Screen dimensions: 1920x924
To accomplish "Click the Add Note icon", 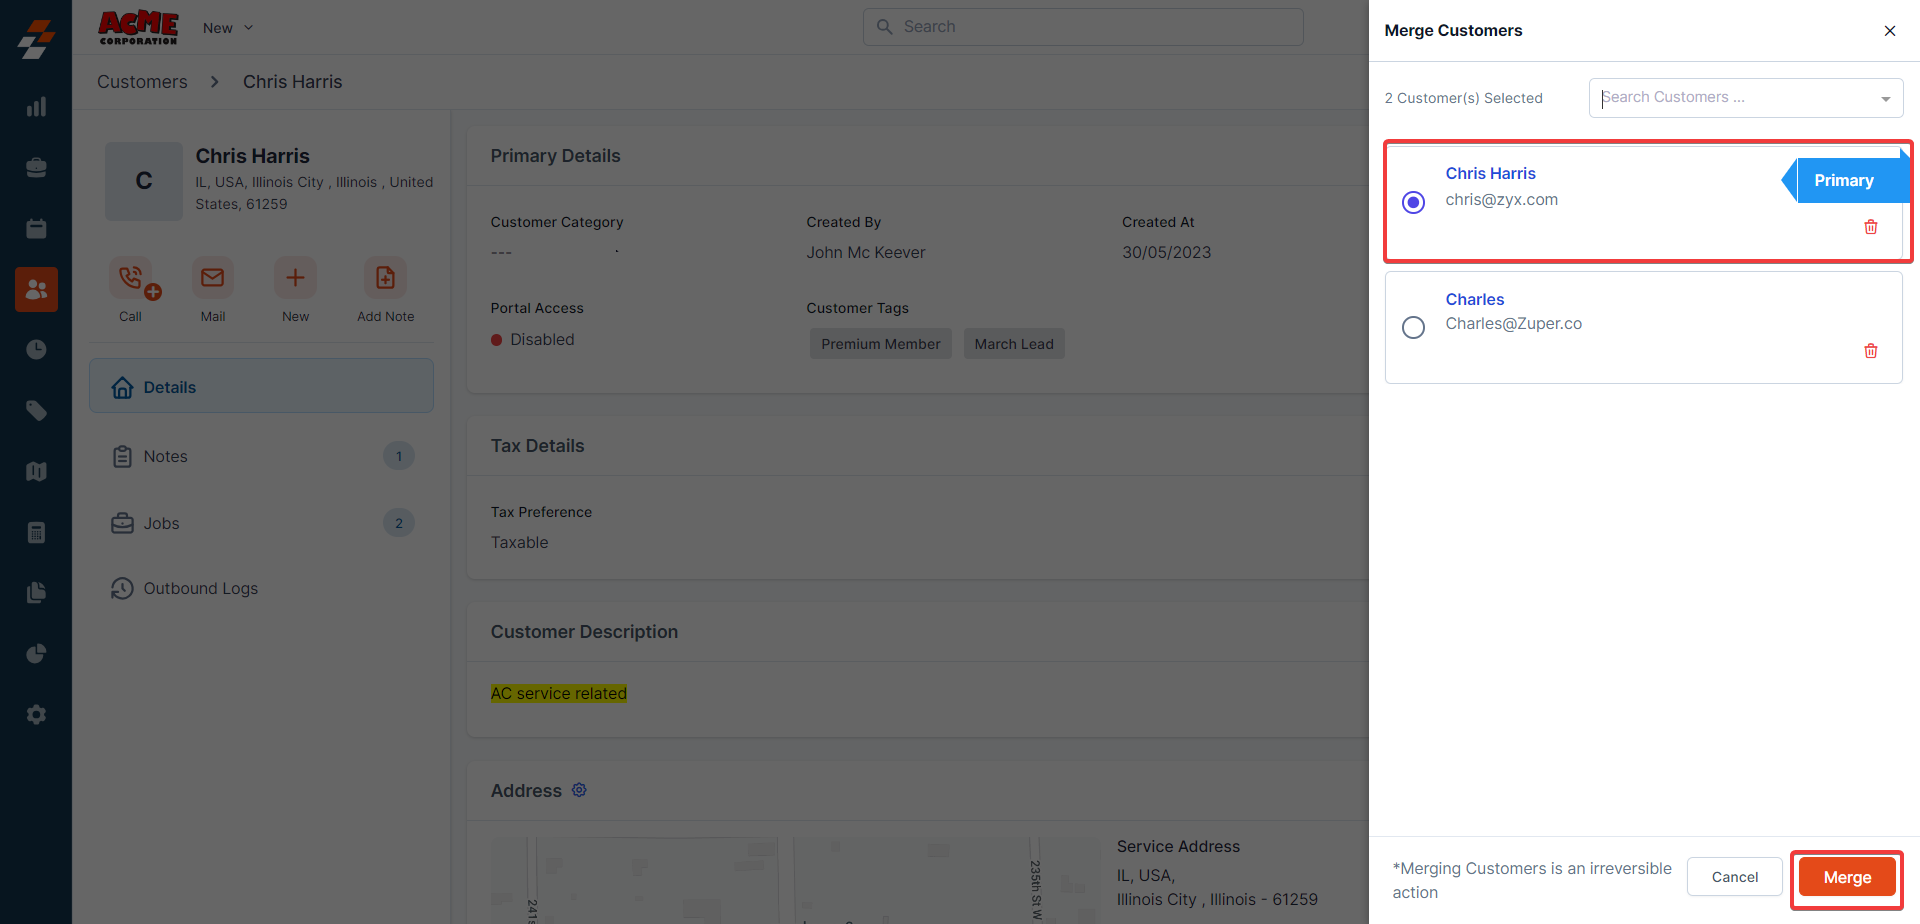I will (x=385, y=278).
